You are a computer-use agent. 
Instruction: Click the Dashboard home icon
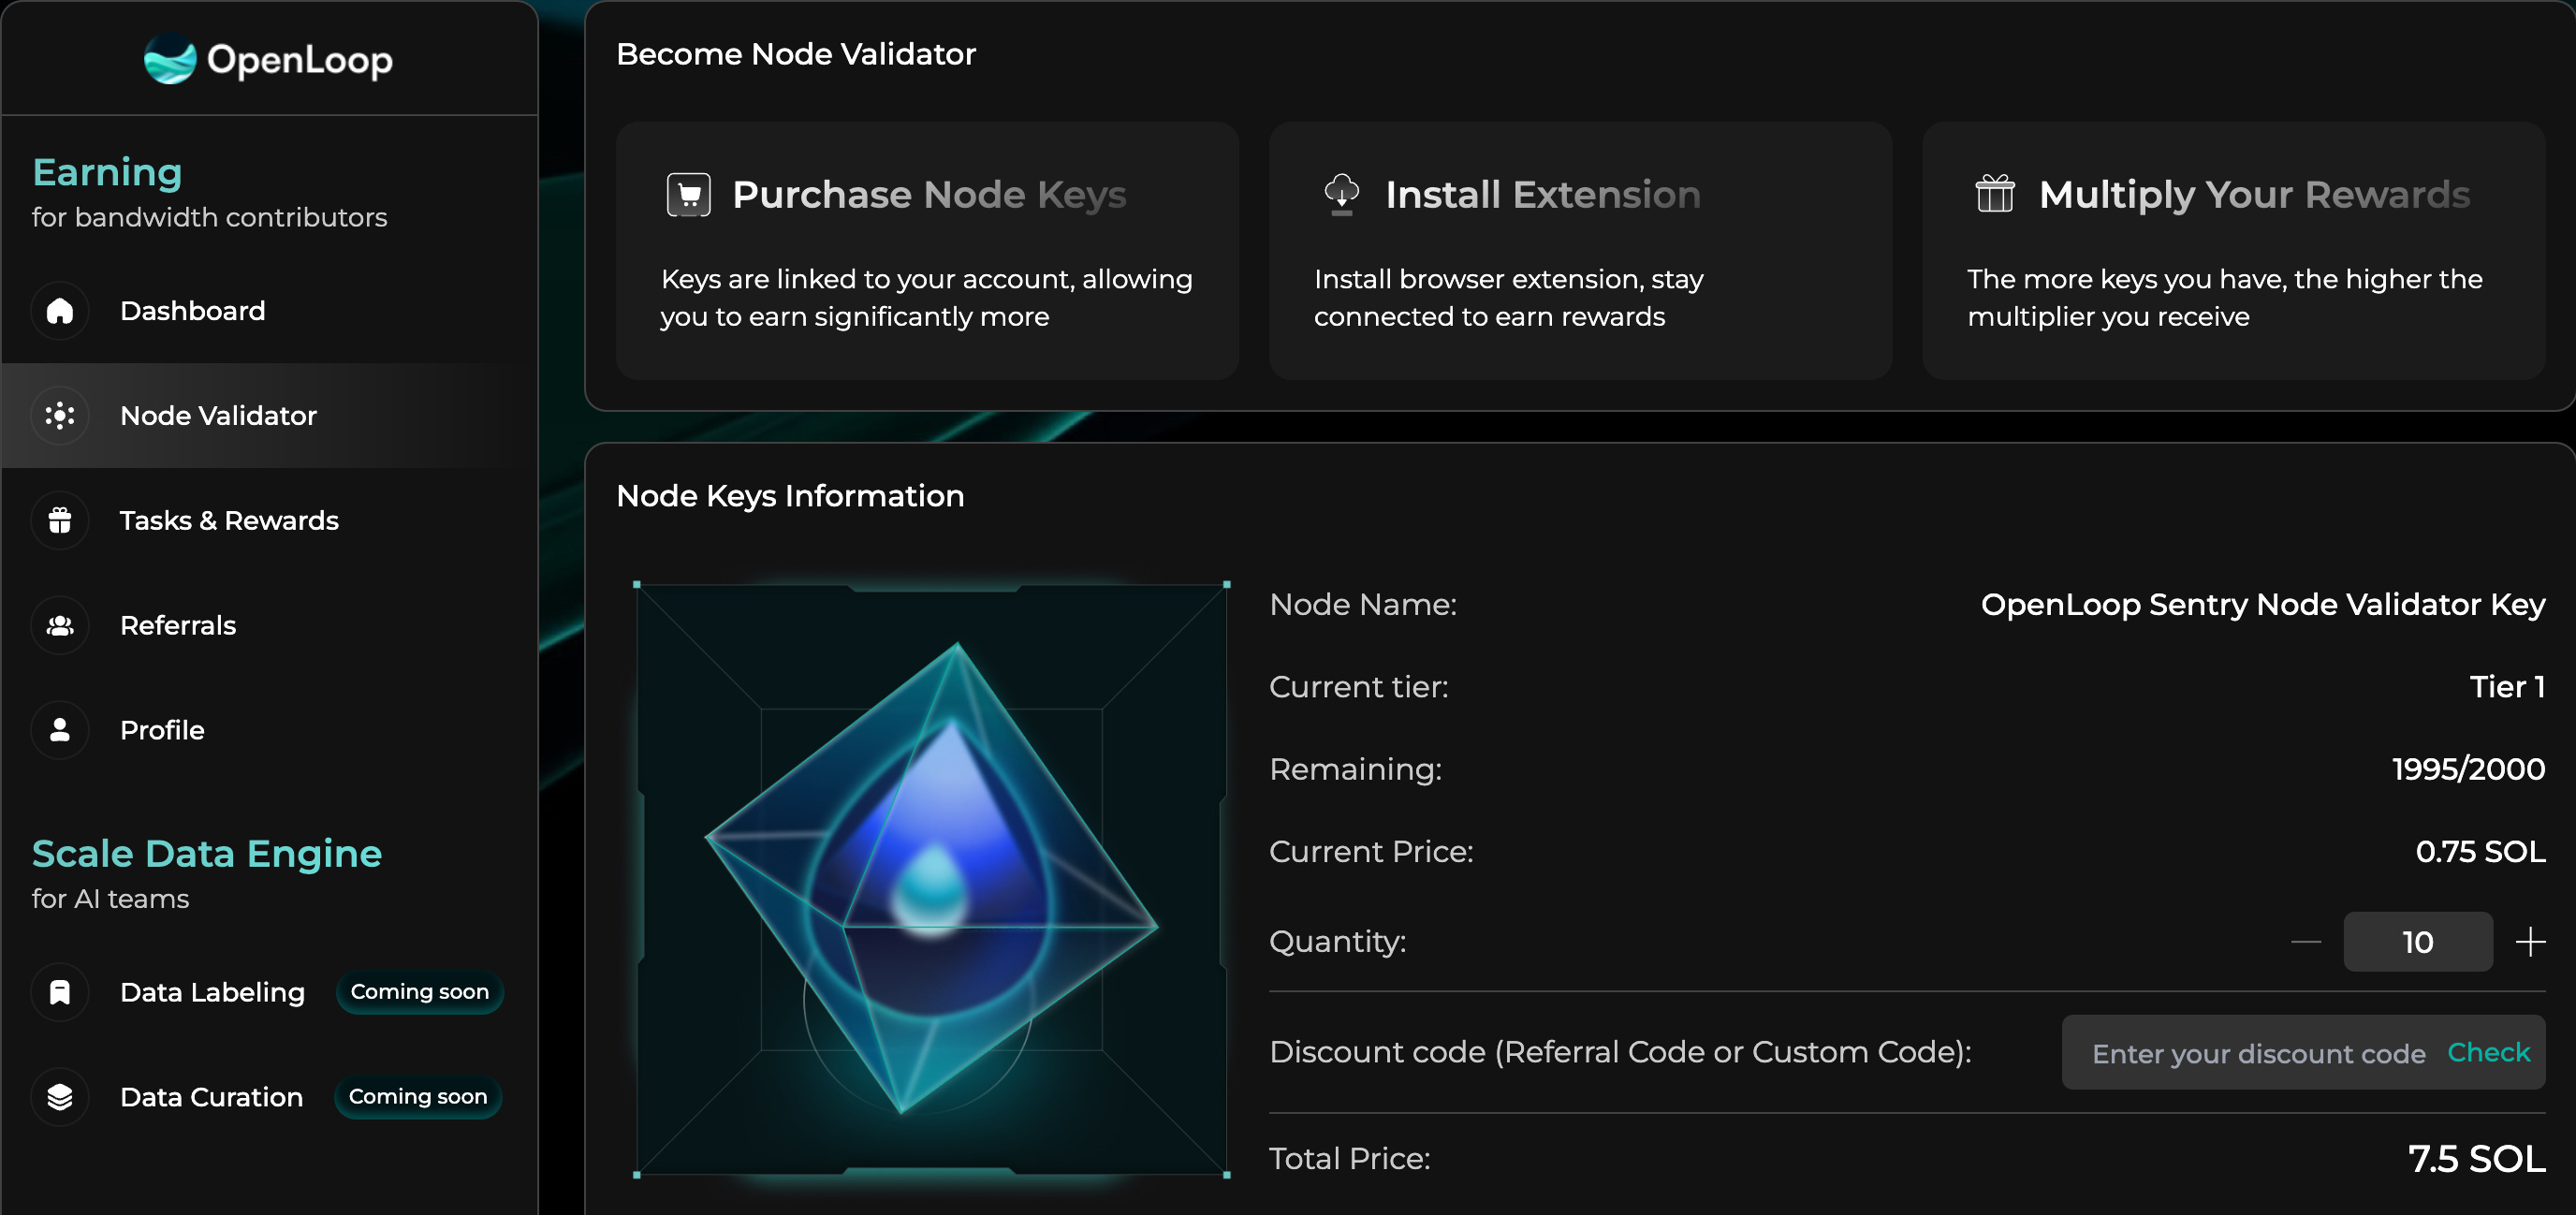[x=60, y=311]
